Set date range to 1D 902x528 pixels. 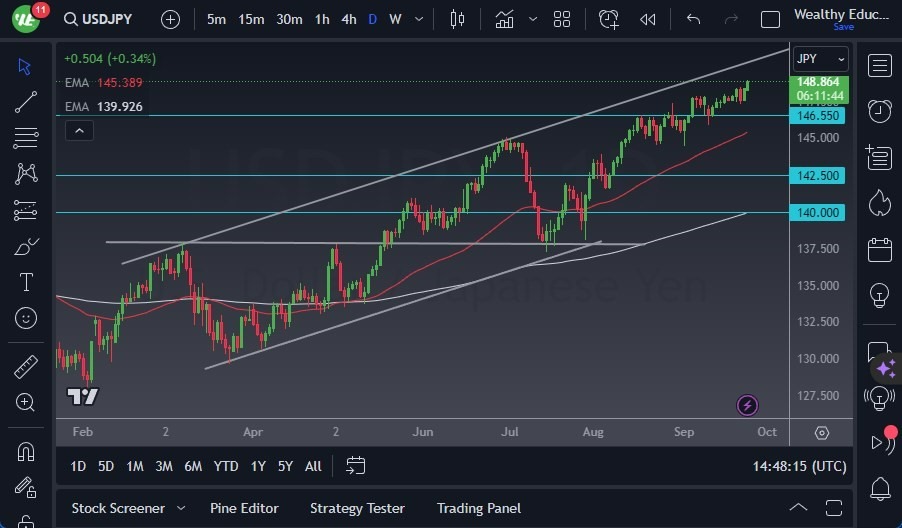point(78,466)
